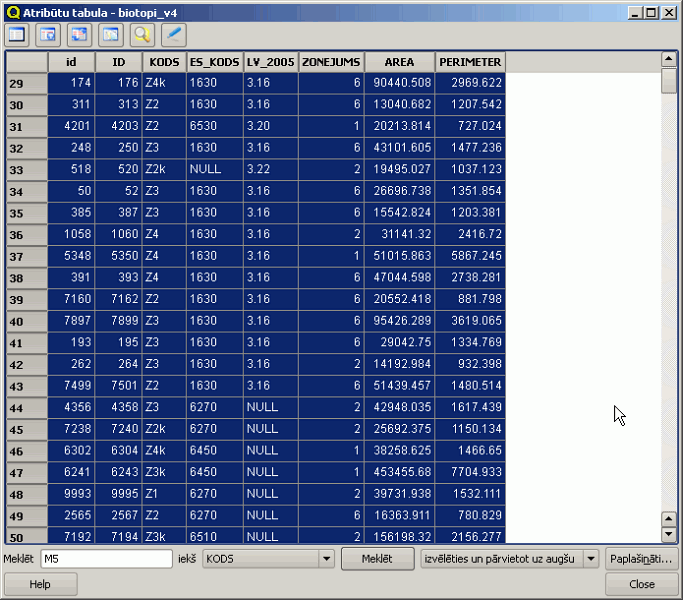This screenshot has width=683, height=600.
Task: Zoom map to selected rows (magnifier icon)
Action: [142, 35]
